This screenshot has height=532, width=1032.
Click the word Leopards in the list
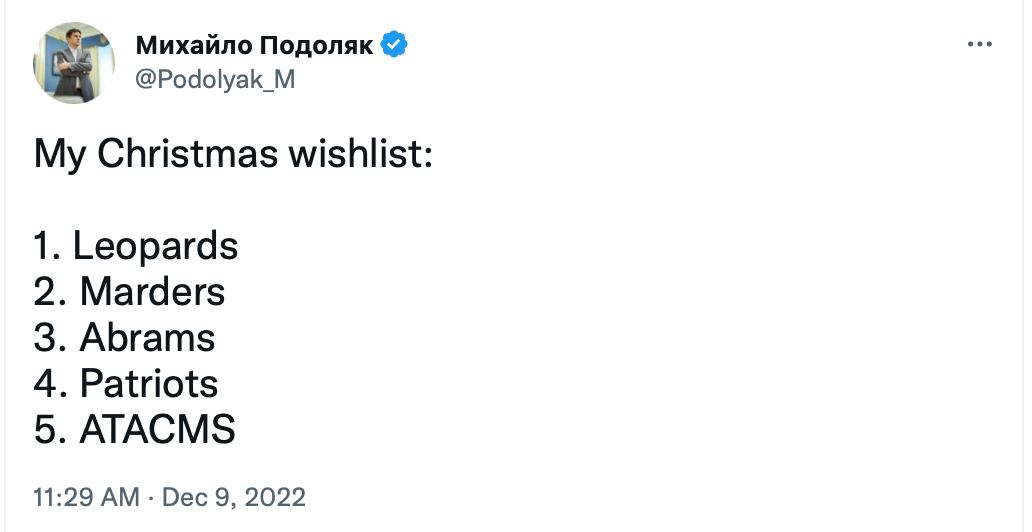click(155, 246)
